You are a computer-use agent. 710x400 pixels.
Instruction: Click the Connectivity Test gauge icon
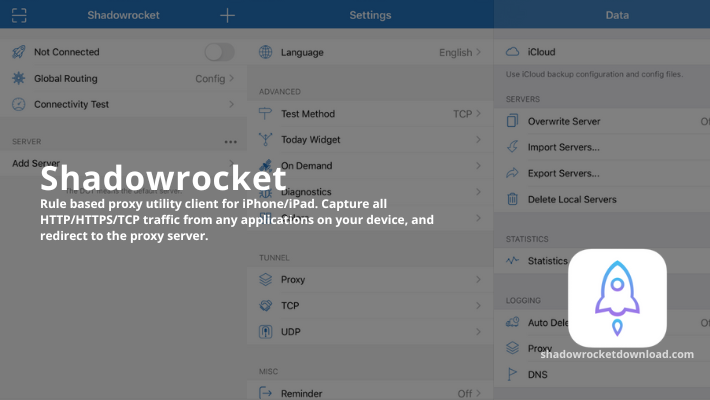tap(19, 104)
